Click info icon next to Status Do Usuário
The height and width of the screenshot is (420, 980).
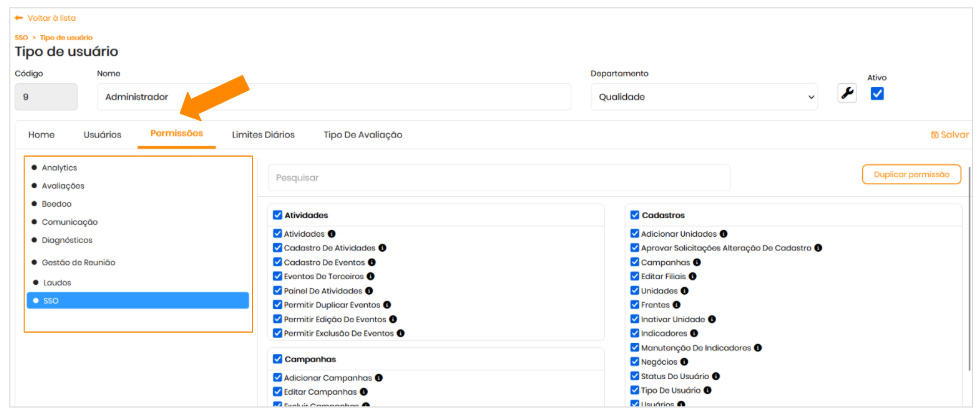coord(717,376)
